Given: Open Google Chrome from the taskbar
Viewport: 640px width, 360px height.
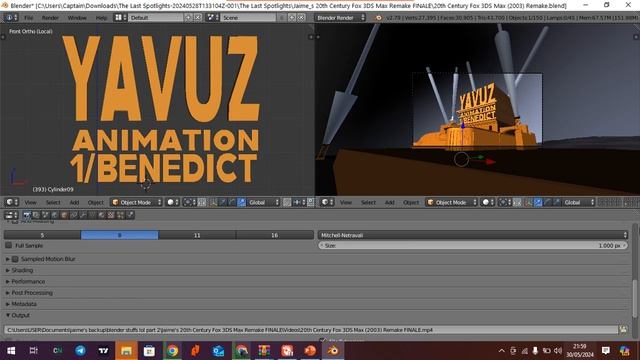Looking at the screenshot, I should tap(172, 351).
